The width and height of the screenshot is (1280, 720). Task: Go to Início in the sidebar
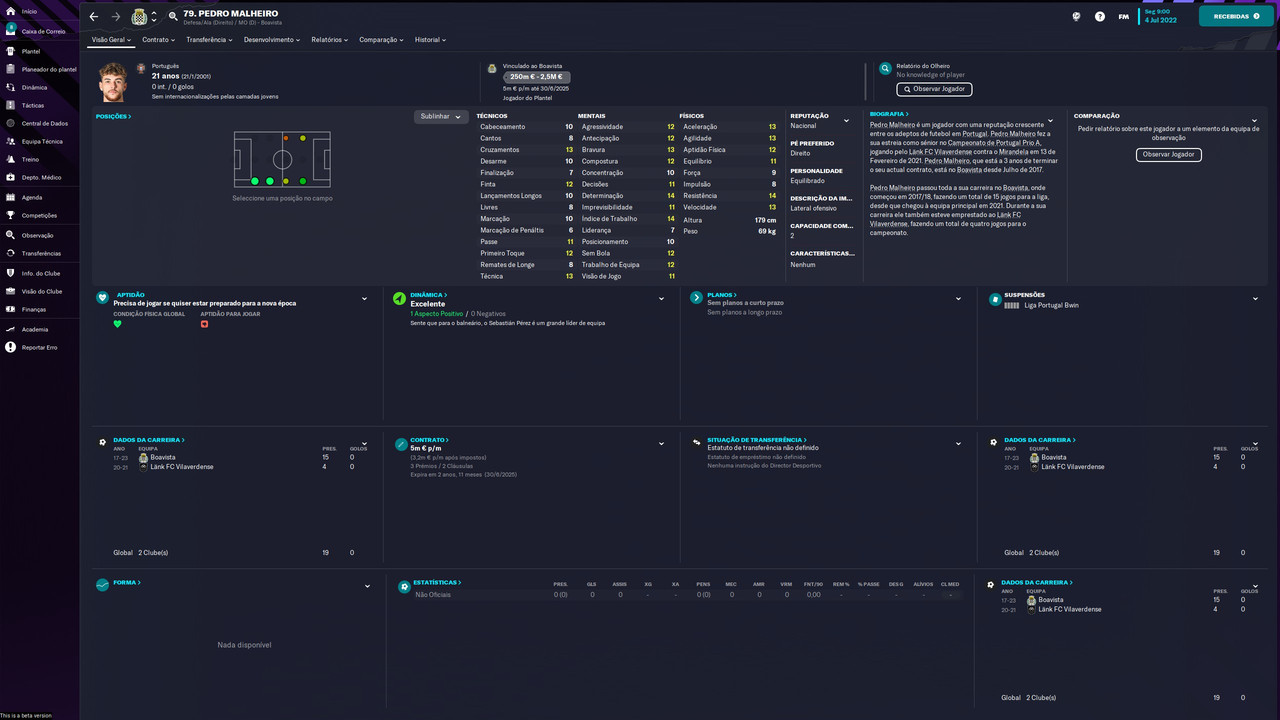tap(29, 11)
